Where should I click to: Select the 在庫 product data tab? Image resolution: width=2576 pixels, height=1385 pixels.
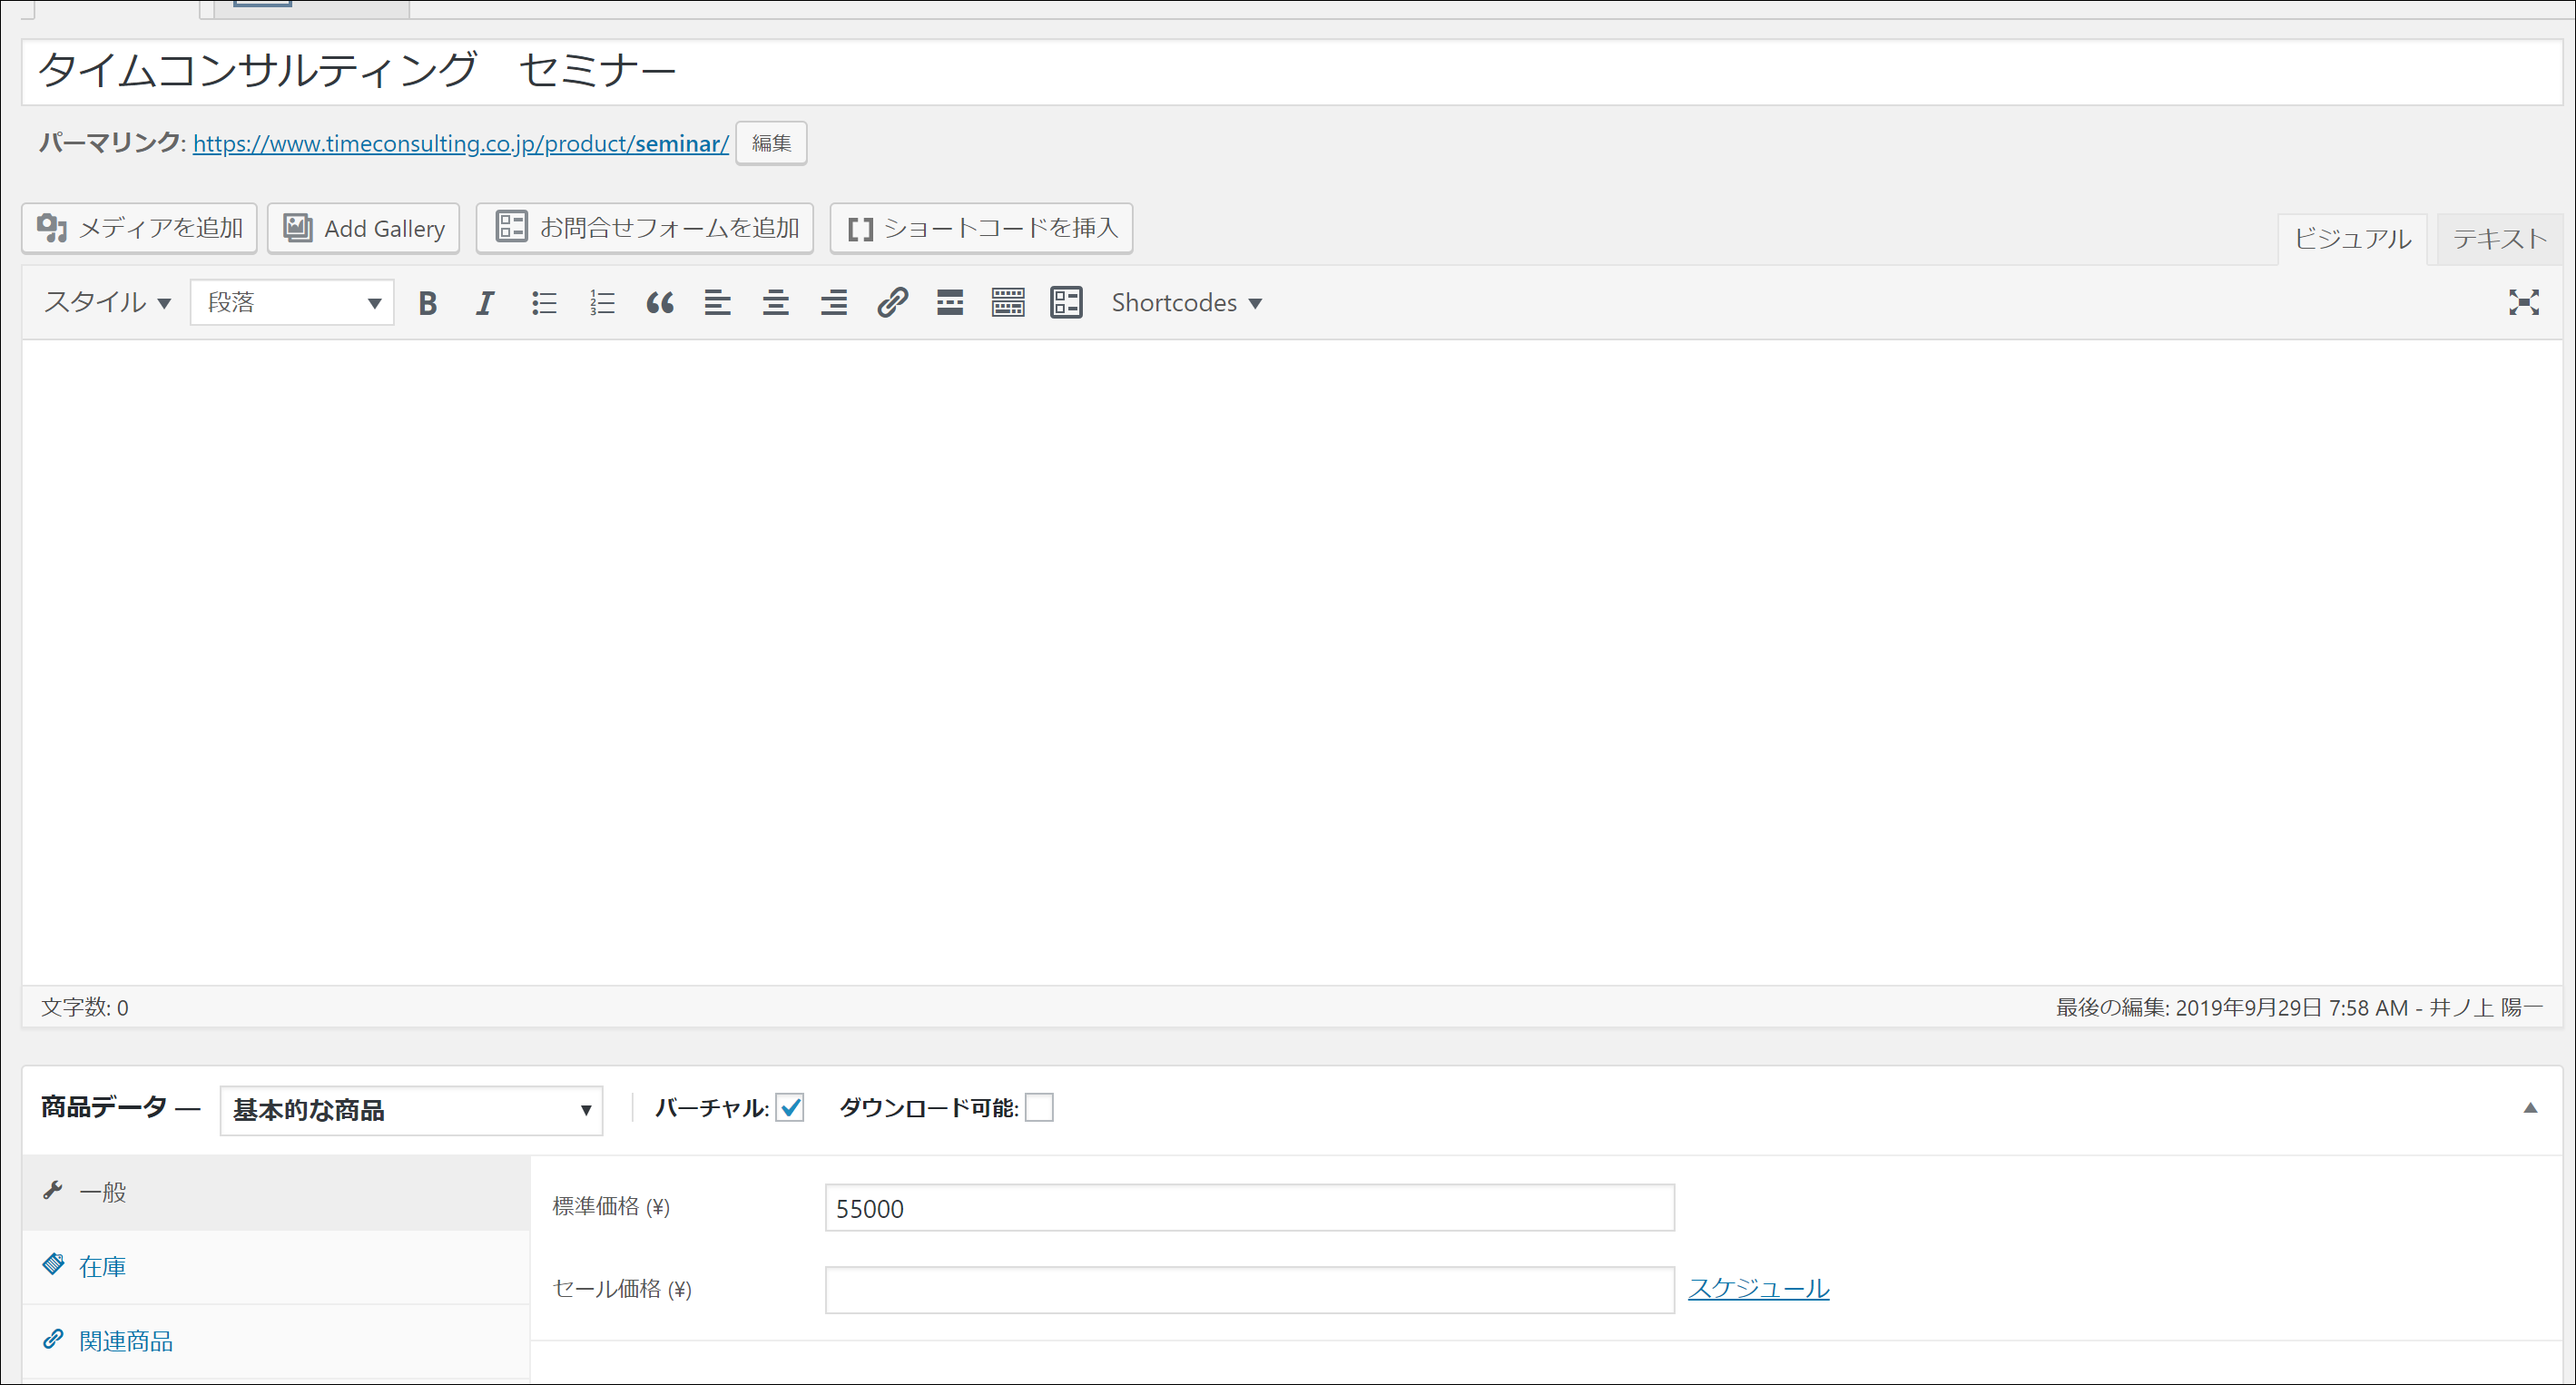[276, 1267]
